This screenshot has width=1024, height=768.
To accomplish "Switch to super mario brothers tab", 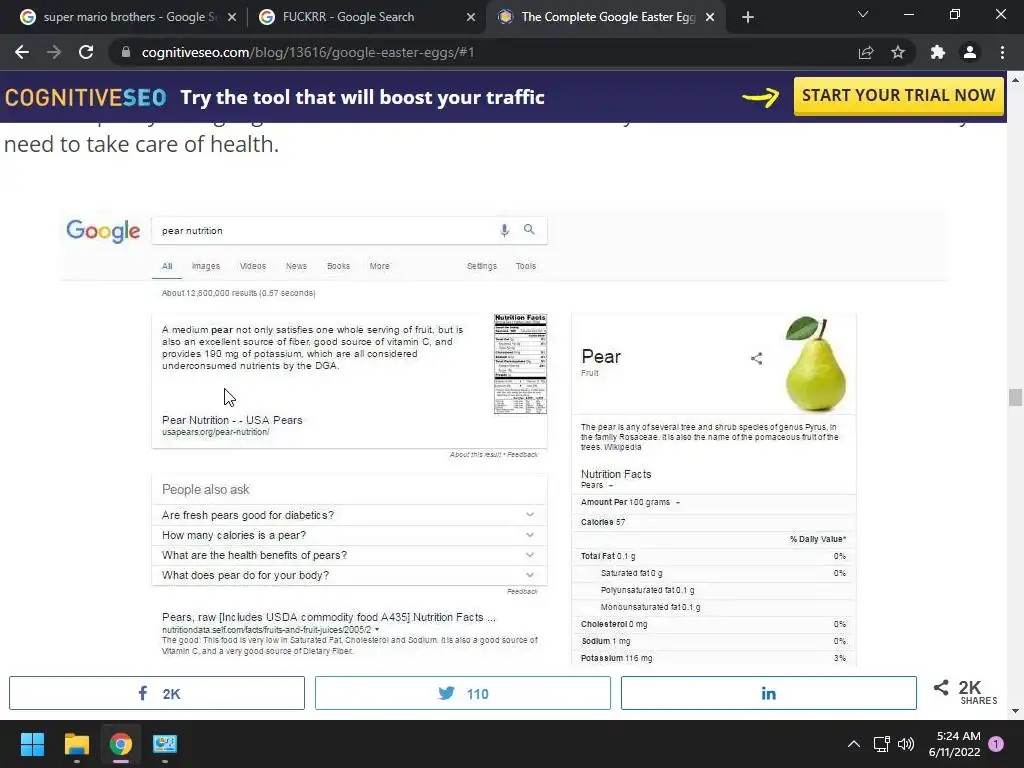I will click(127, 17).
